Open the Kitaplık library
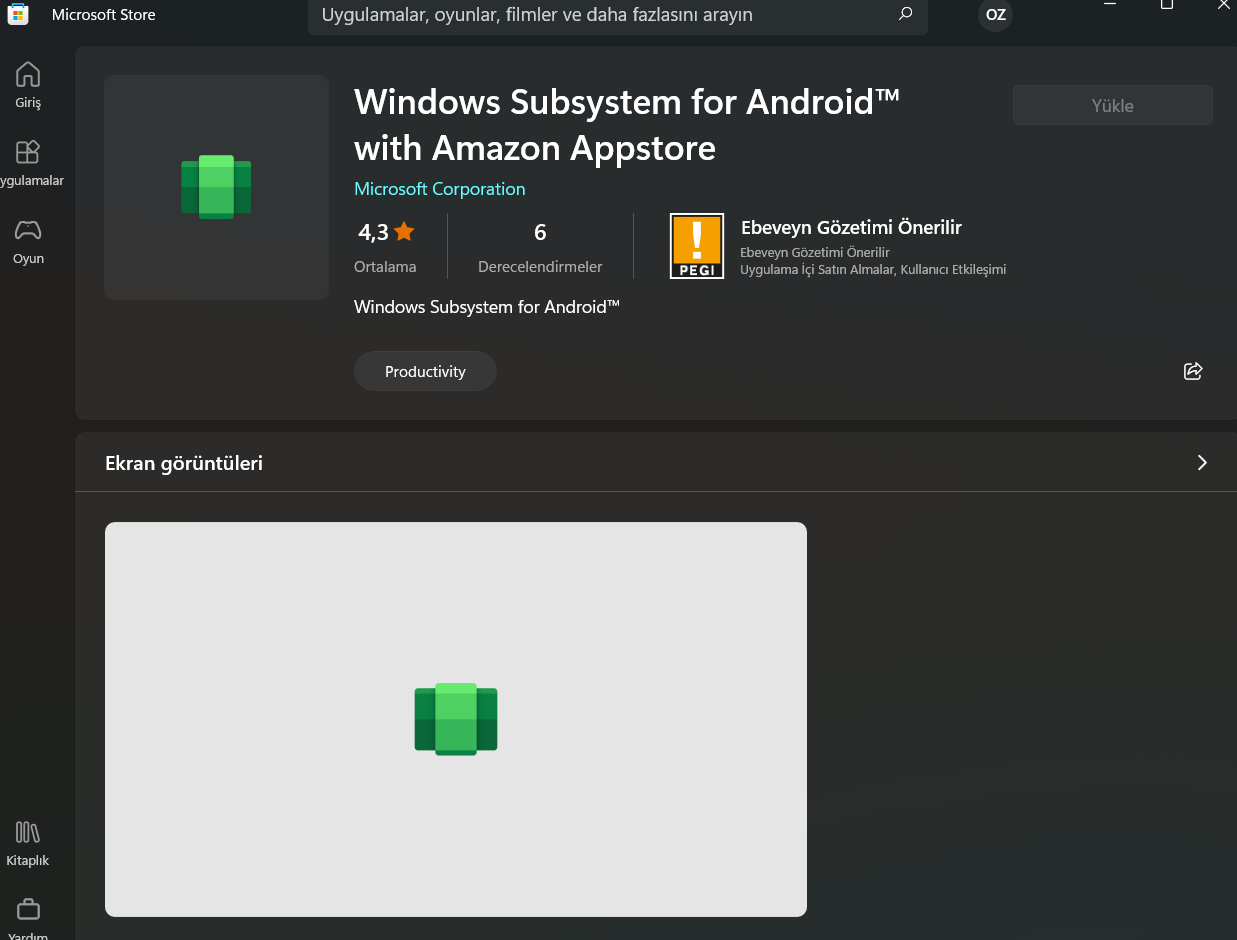Screen dimensions: 1237x940 (28, 843)
